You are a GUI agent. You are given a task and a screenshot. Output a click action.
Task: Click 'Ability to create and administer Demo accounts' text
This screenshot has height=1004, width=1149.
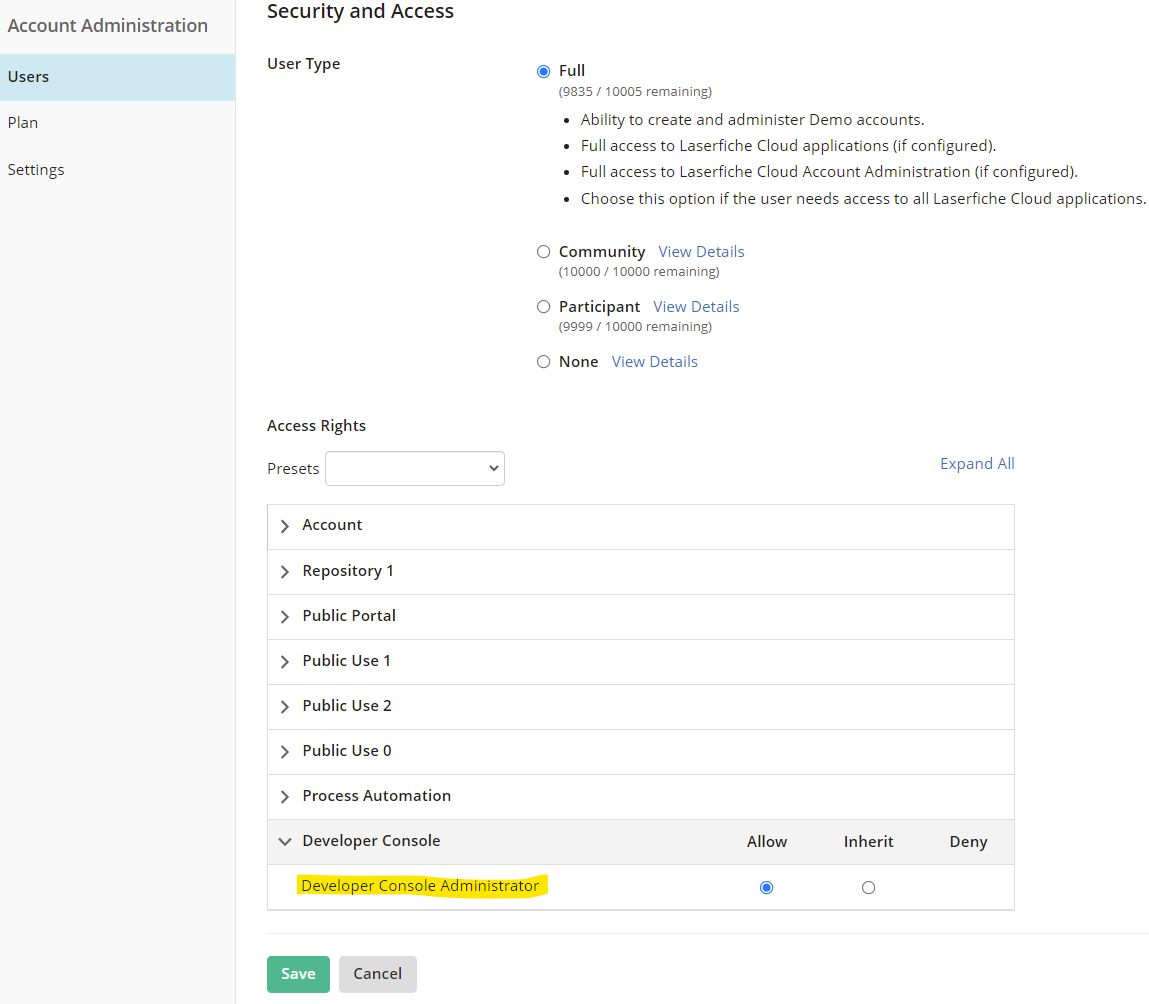pos(753,120)
